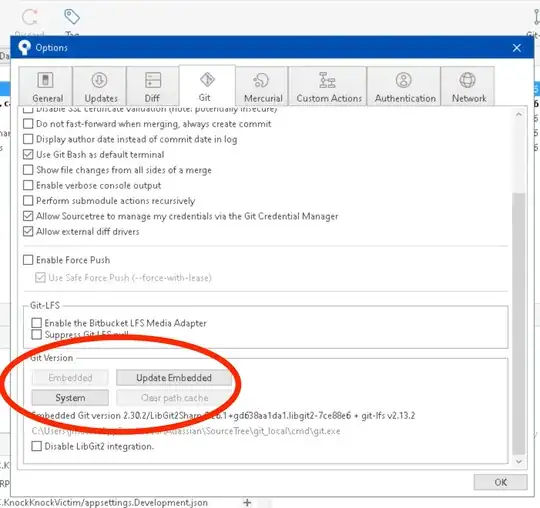Image resolution: width=540 pixels, height=508 pixels.
Task: Click the Update Embedded button
Action: tap(174, 378)
